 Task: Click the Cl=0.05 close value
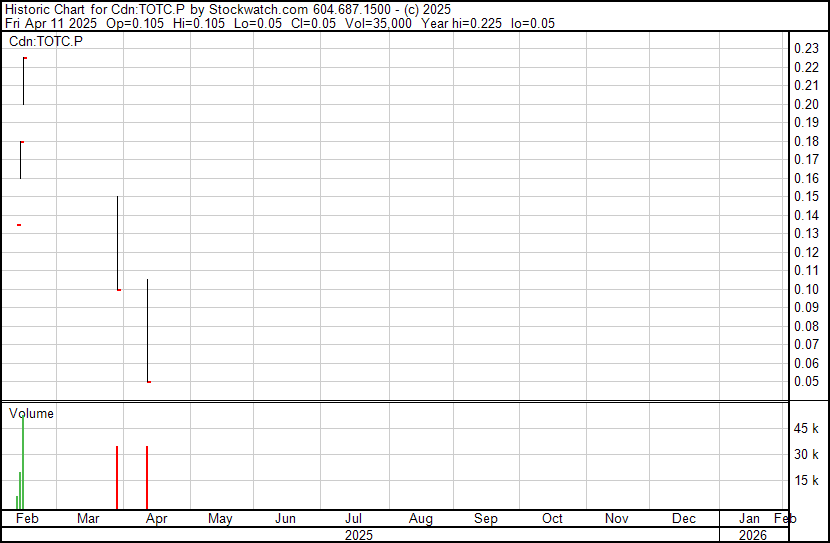[313, 23]
